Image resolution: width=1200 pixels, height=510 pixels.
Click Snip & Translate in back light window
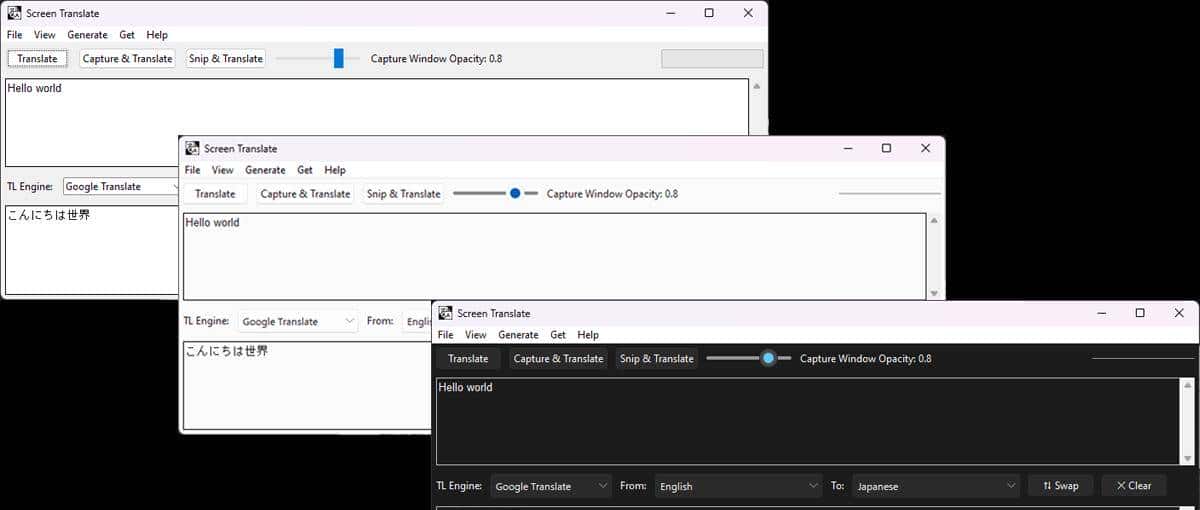tap(226, 58)
